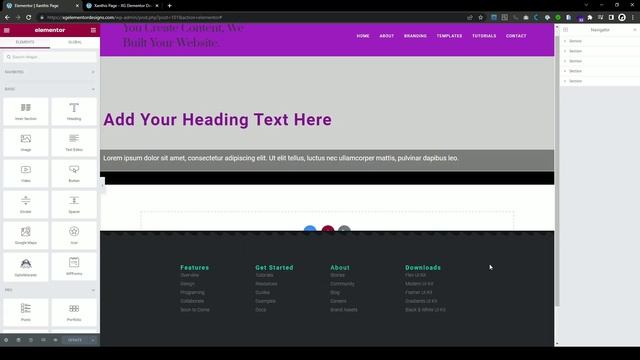The width and height of the screenshot is (640, 360).
Task: Select the Divider widget
Action: [x=26, y=204]
